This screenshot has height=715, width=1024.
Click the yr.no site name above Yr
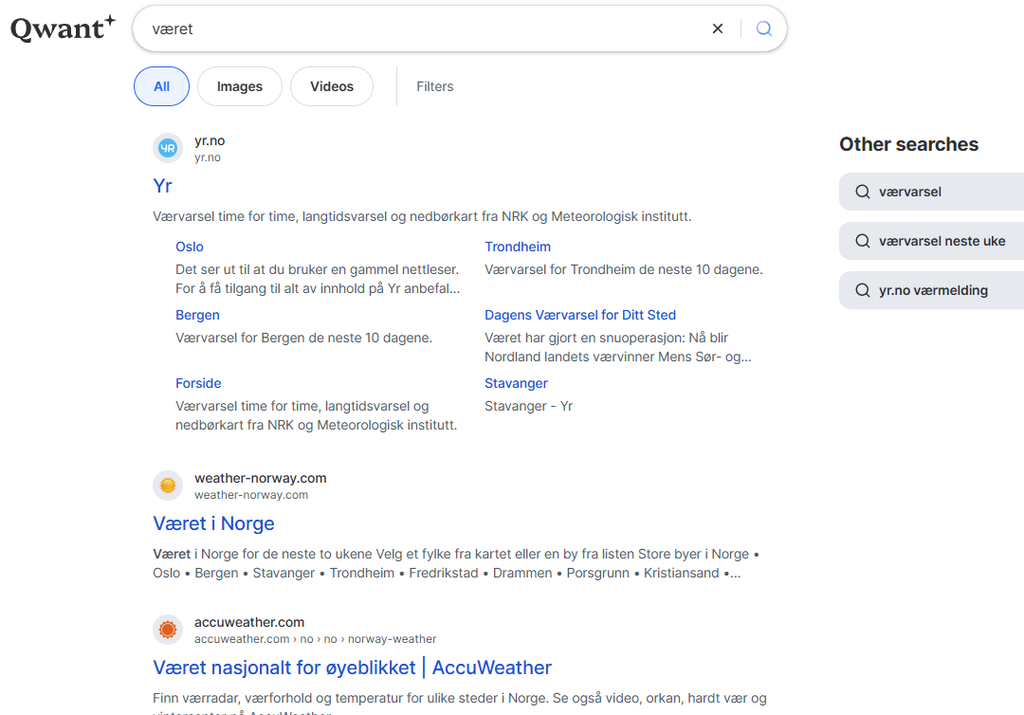point(210,140)
